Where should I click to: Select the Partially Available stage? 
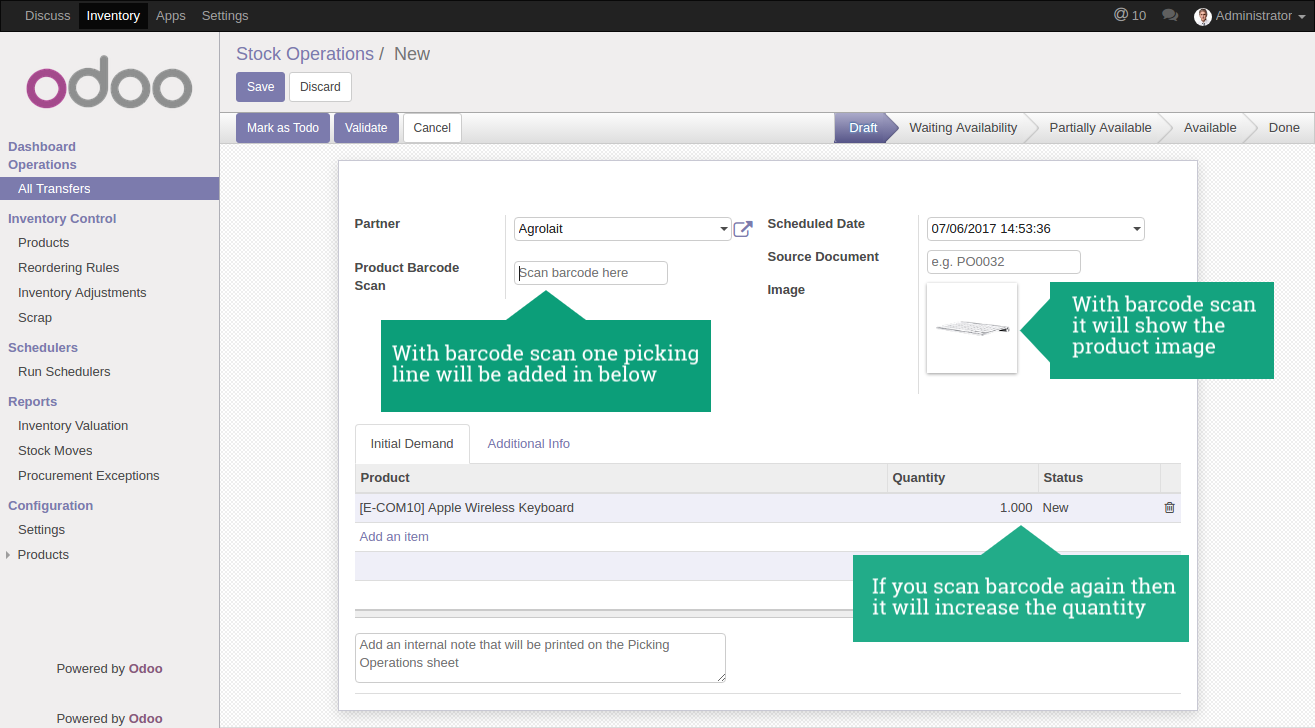click(x=1100, y=128)
